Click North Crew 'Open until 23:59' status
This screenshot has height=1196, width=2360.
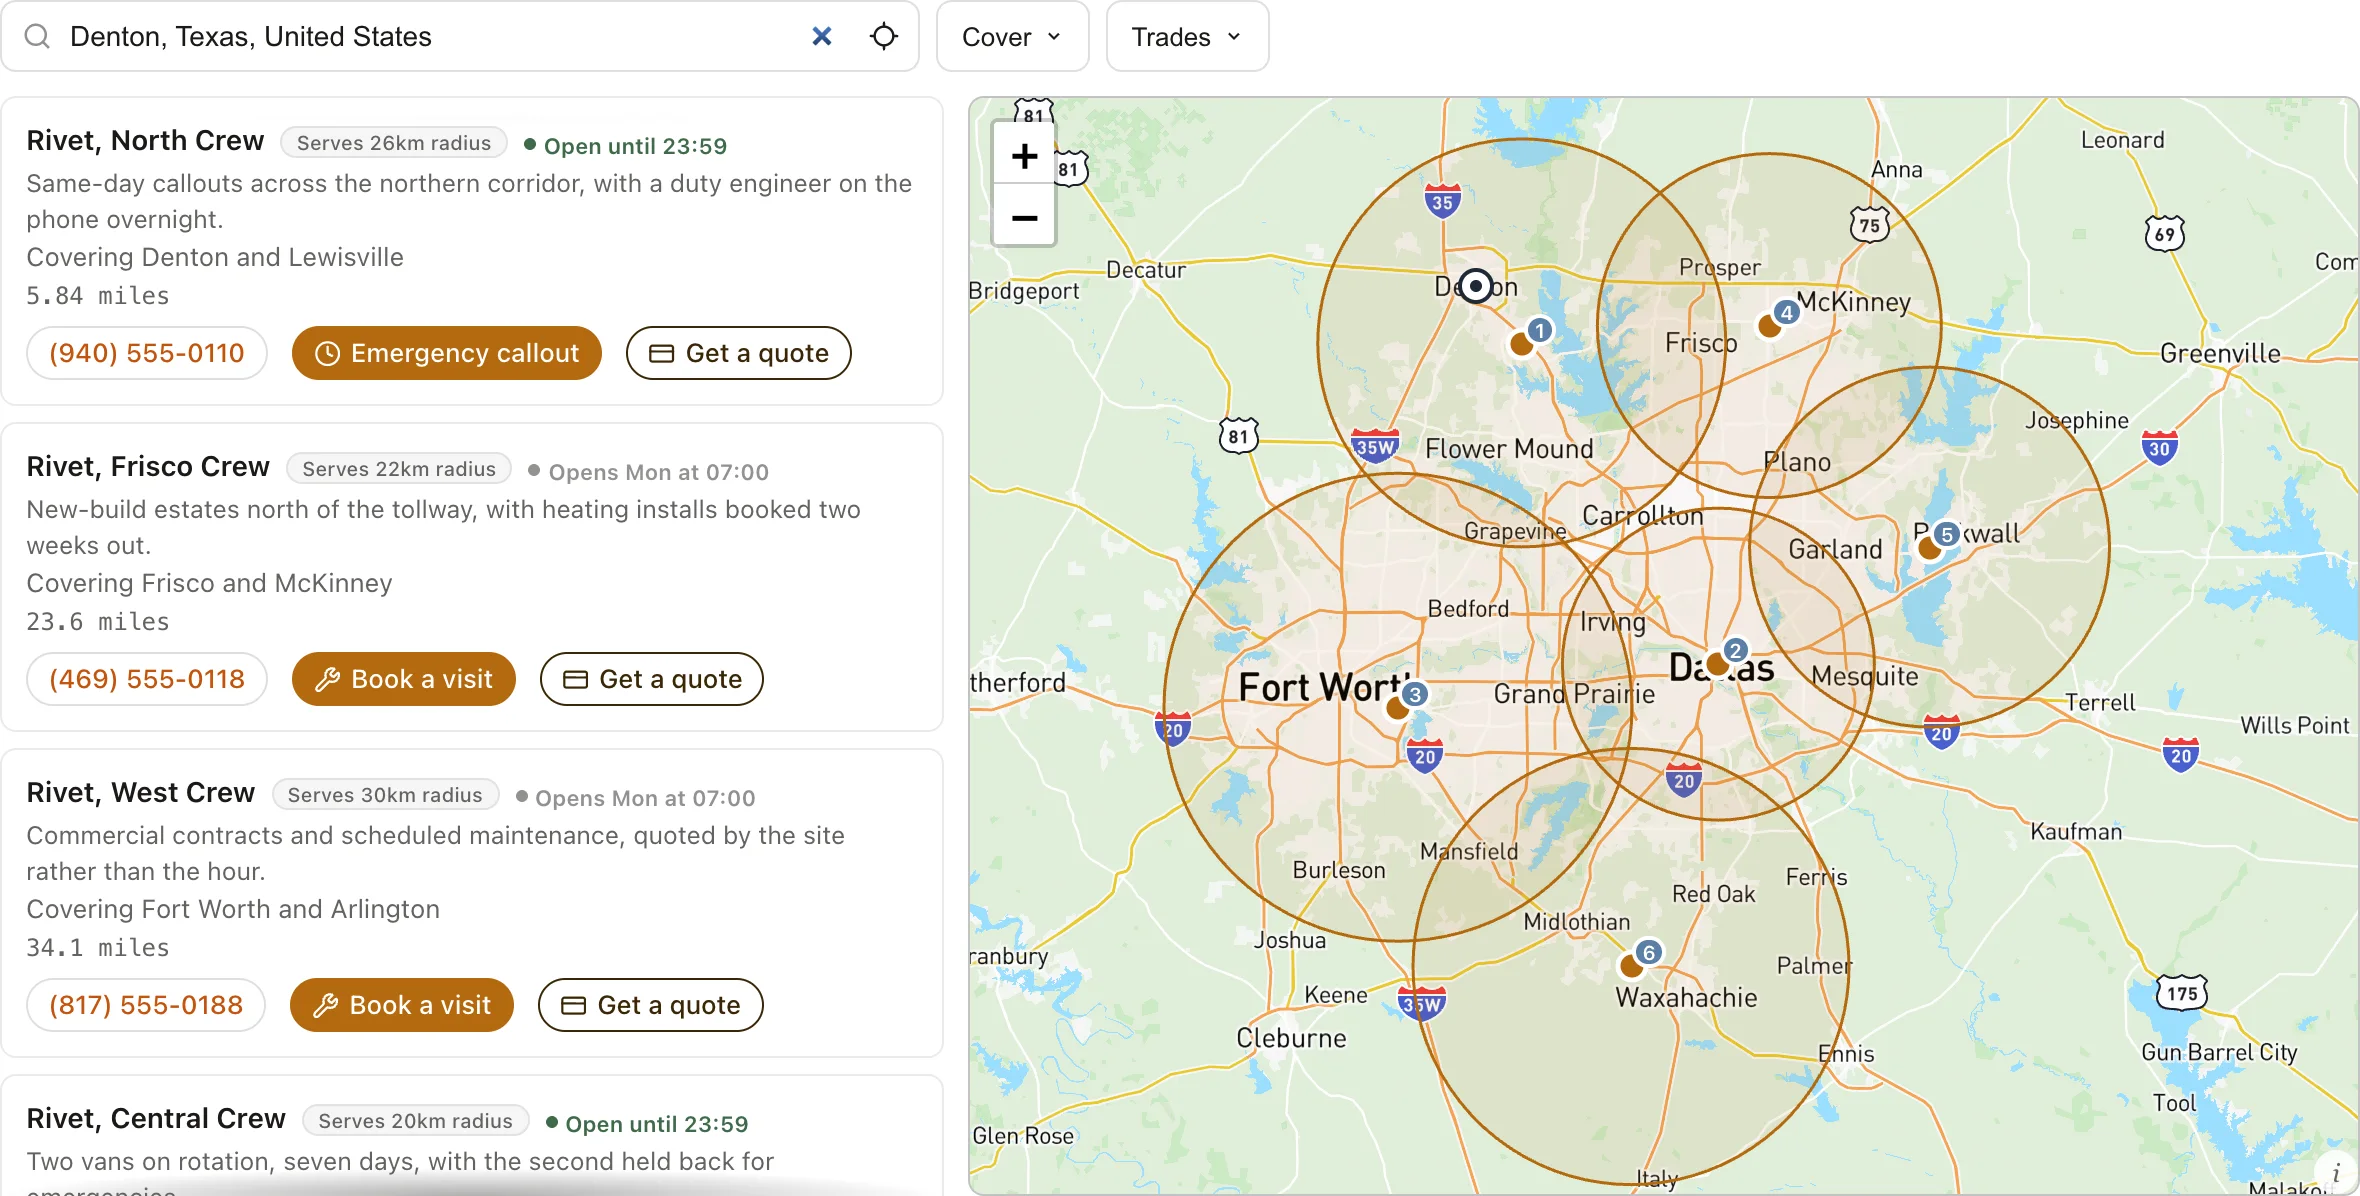(x=626, y=146)
